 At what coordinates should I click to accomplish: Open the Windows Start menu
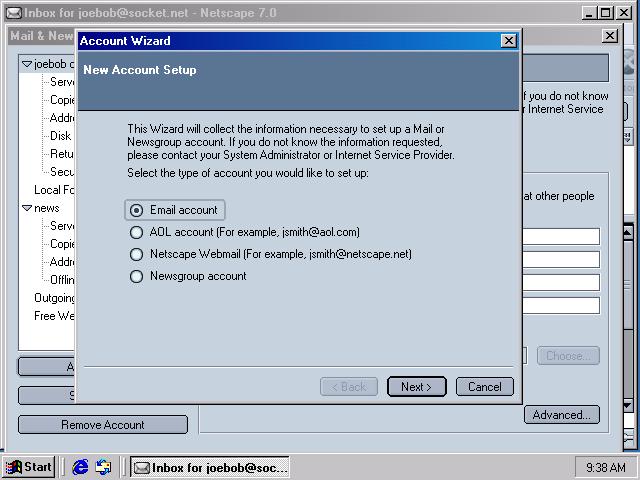coord(29,467)
